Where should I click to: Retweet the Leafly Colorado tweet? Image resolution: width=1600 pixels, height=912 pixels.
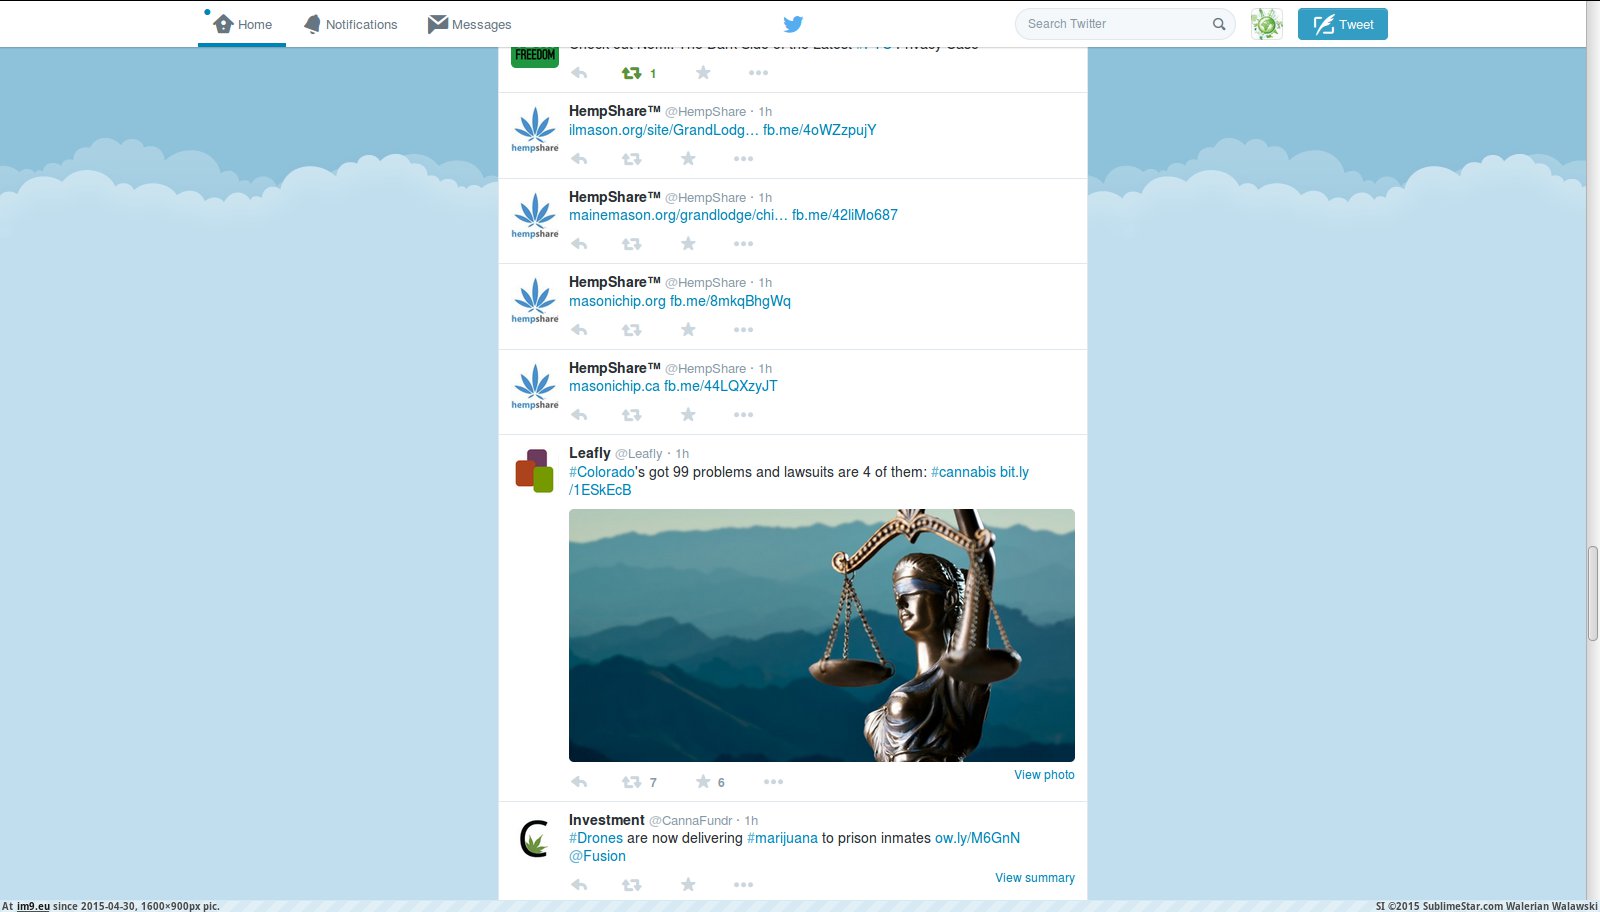coord(632,782)
